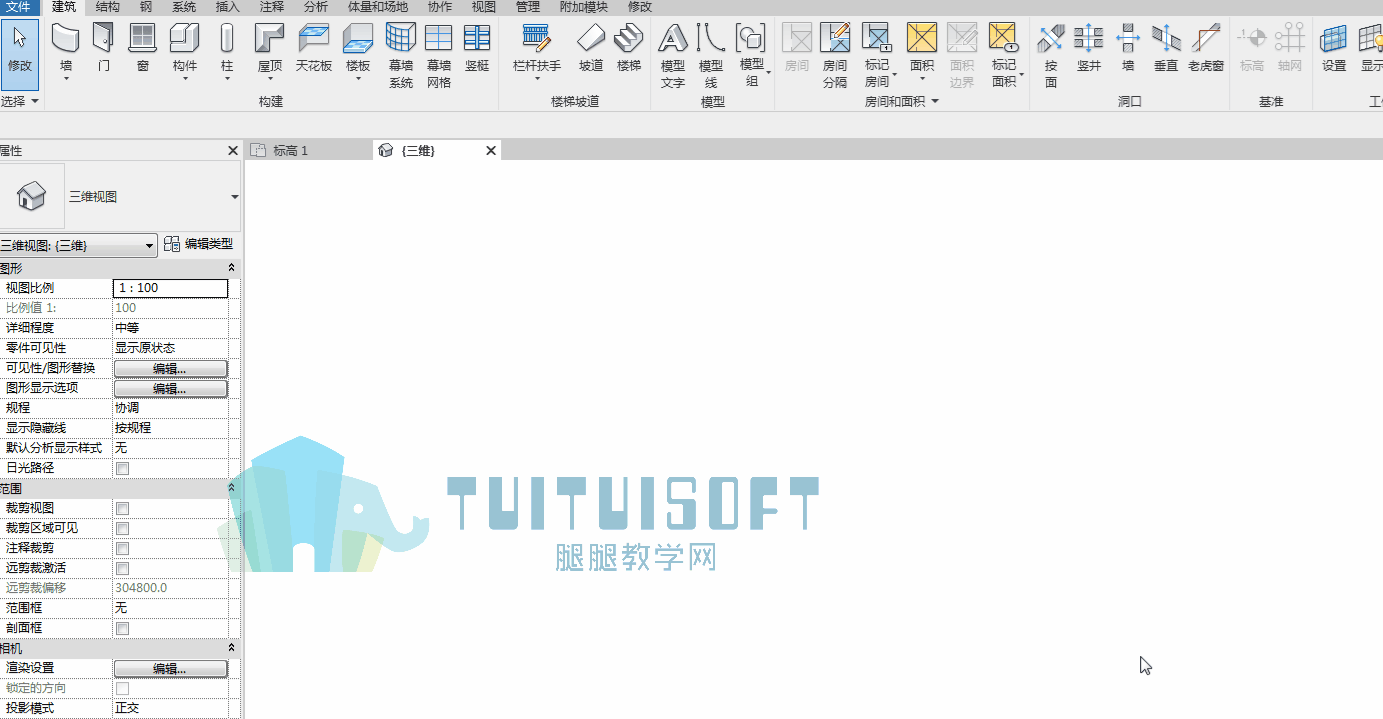This screenshot has width=1383, height=719.
Task: Pick the 天花板 (Ceiling) tool
Action: (x=314, y=50)
